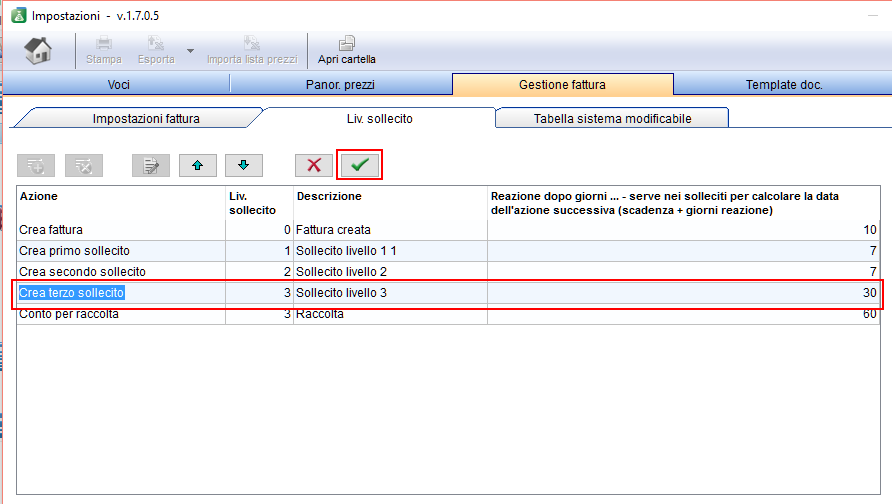Click the Sollecito livello 1 1 cell
The image size is (892, 504).
point(390,251)
